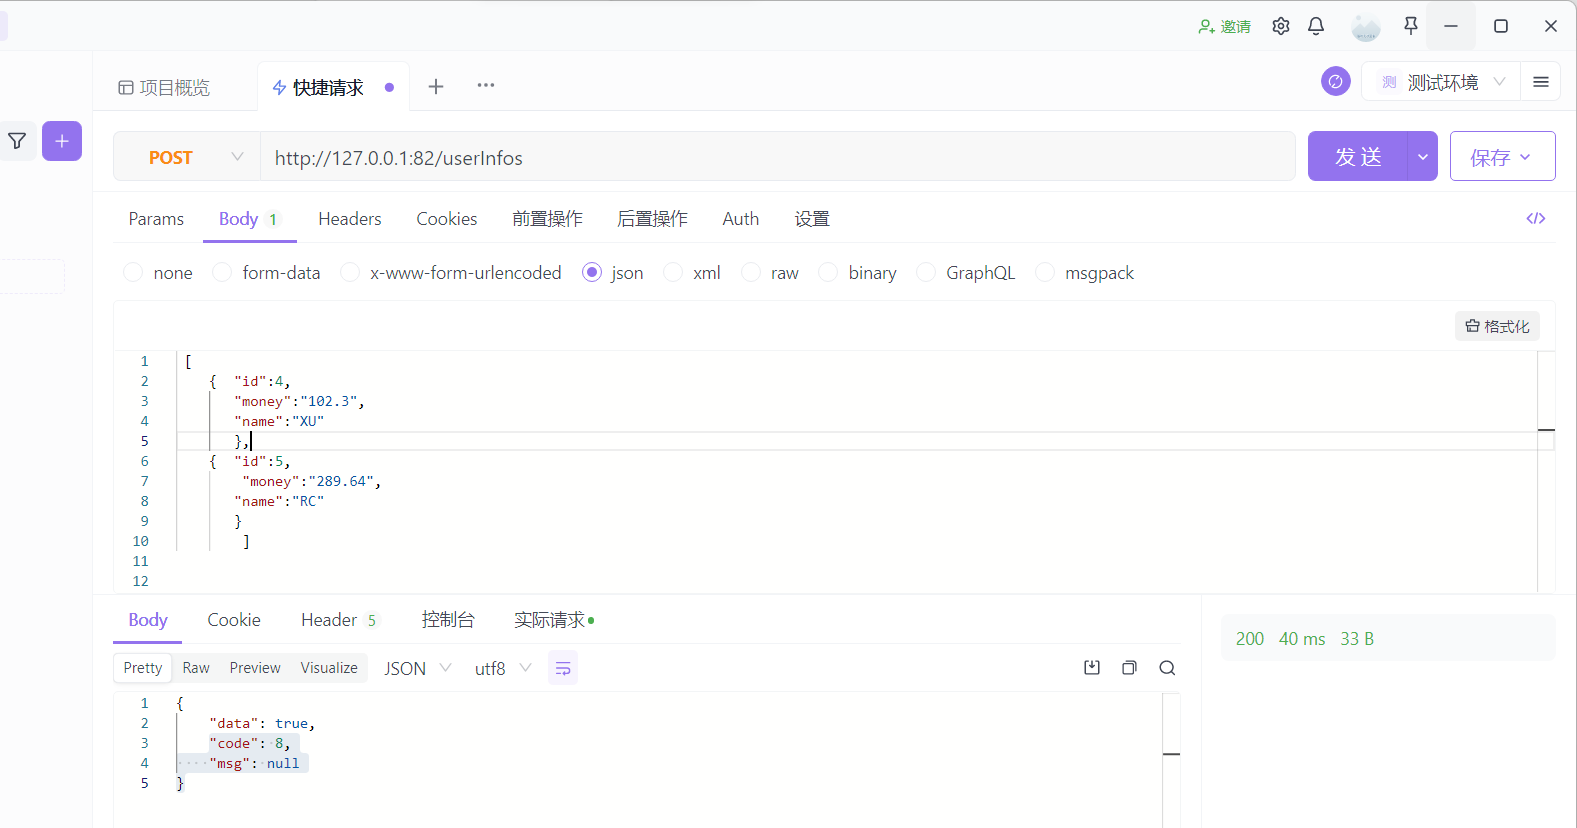The image size is (1577, 828).
Task: Click the search response icon
Action: pyautogui.click(x=1167, y=668)
